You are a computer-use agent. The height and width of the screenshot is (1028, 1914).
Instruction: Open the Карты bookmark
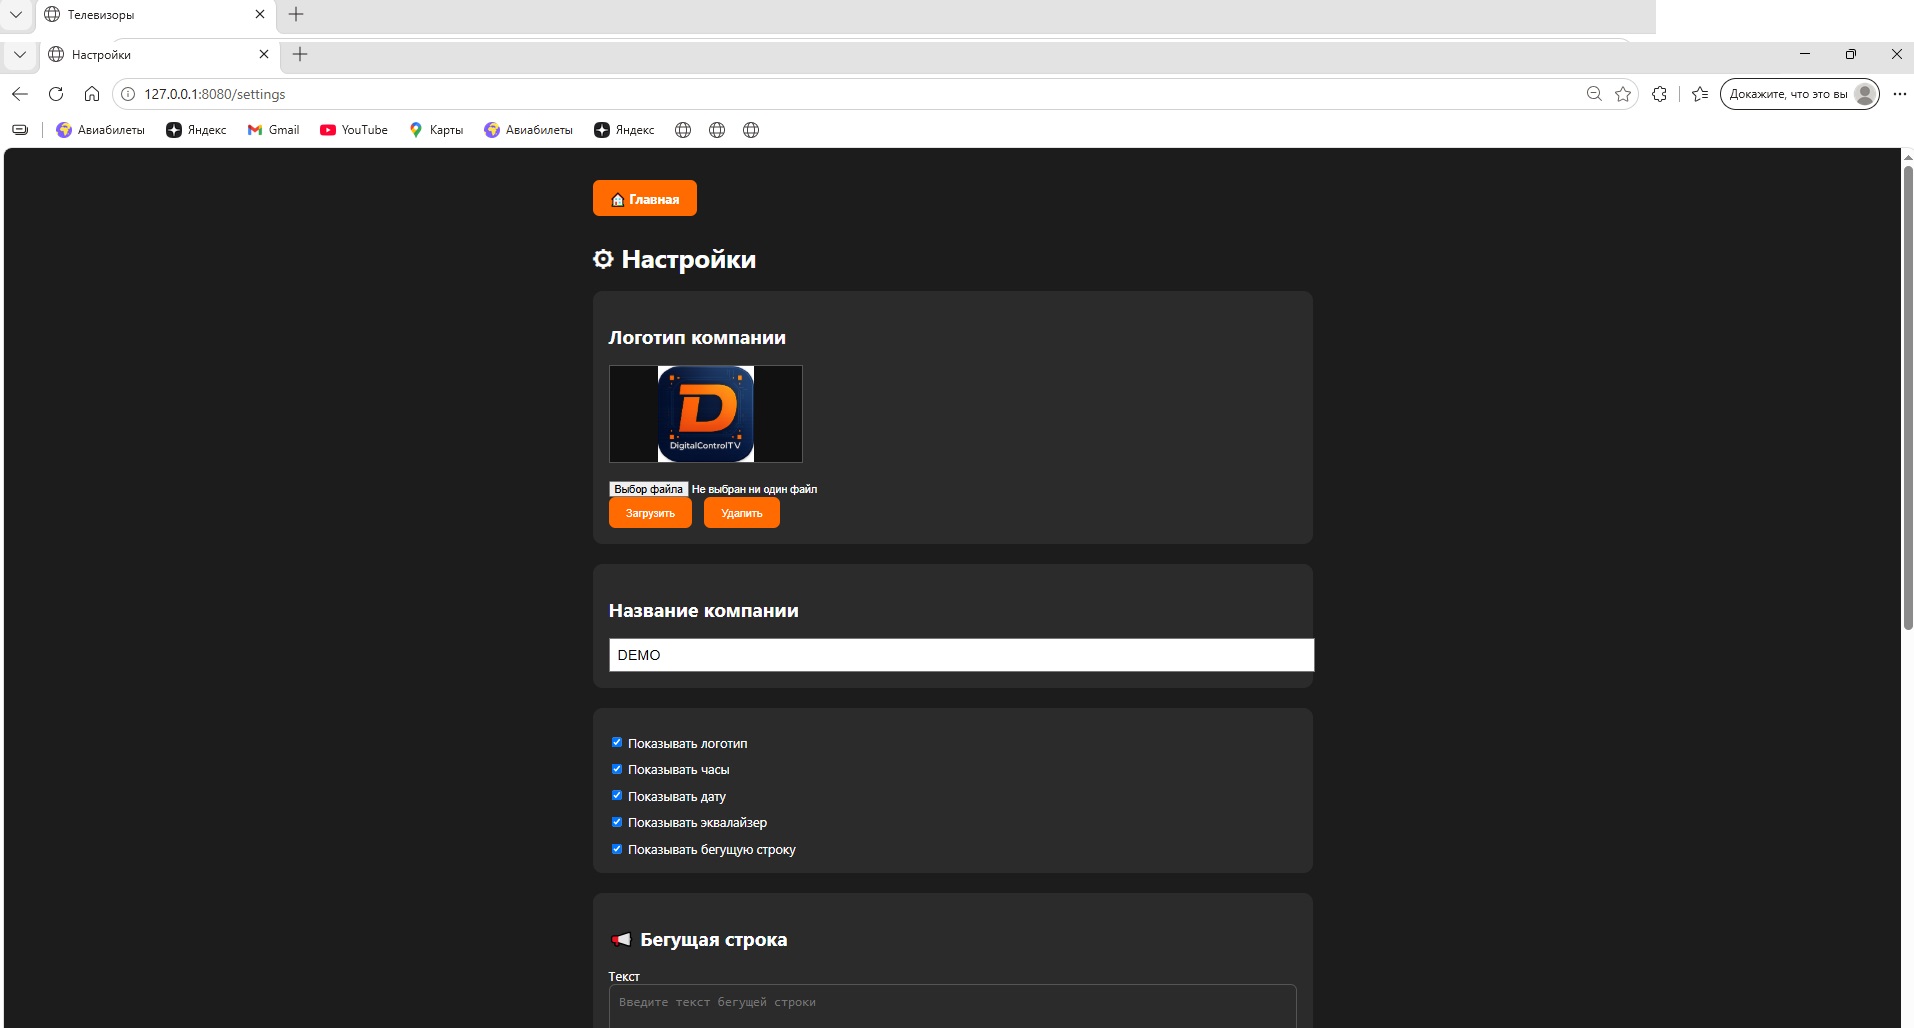(x=436, y=130)
